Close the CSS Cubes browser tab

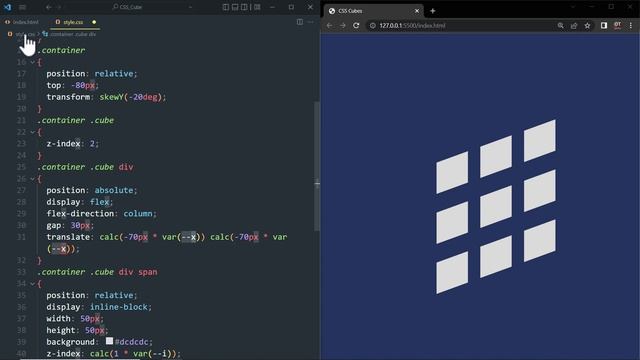417,11
